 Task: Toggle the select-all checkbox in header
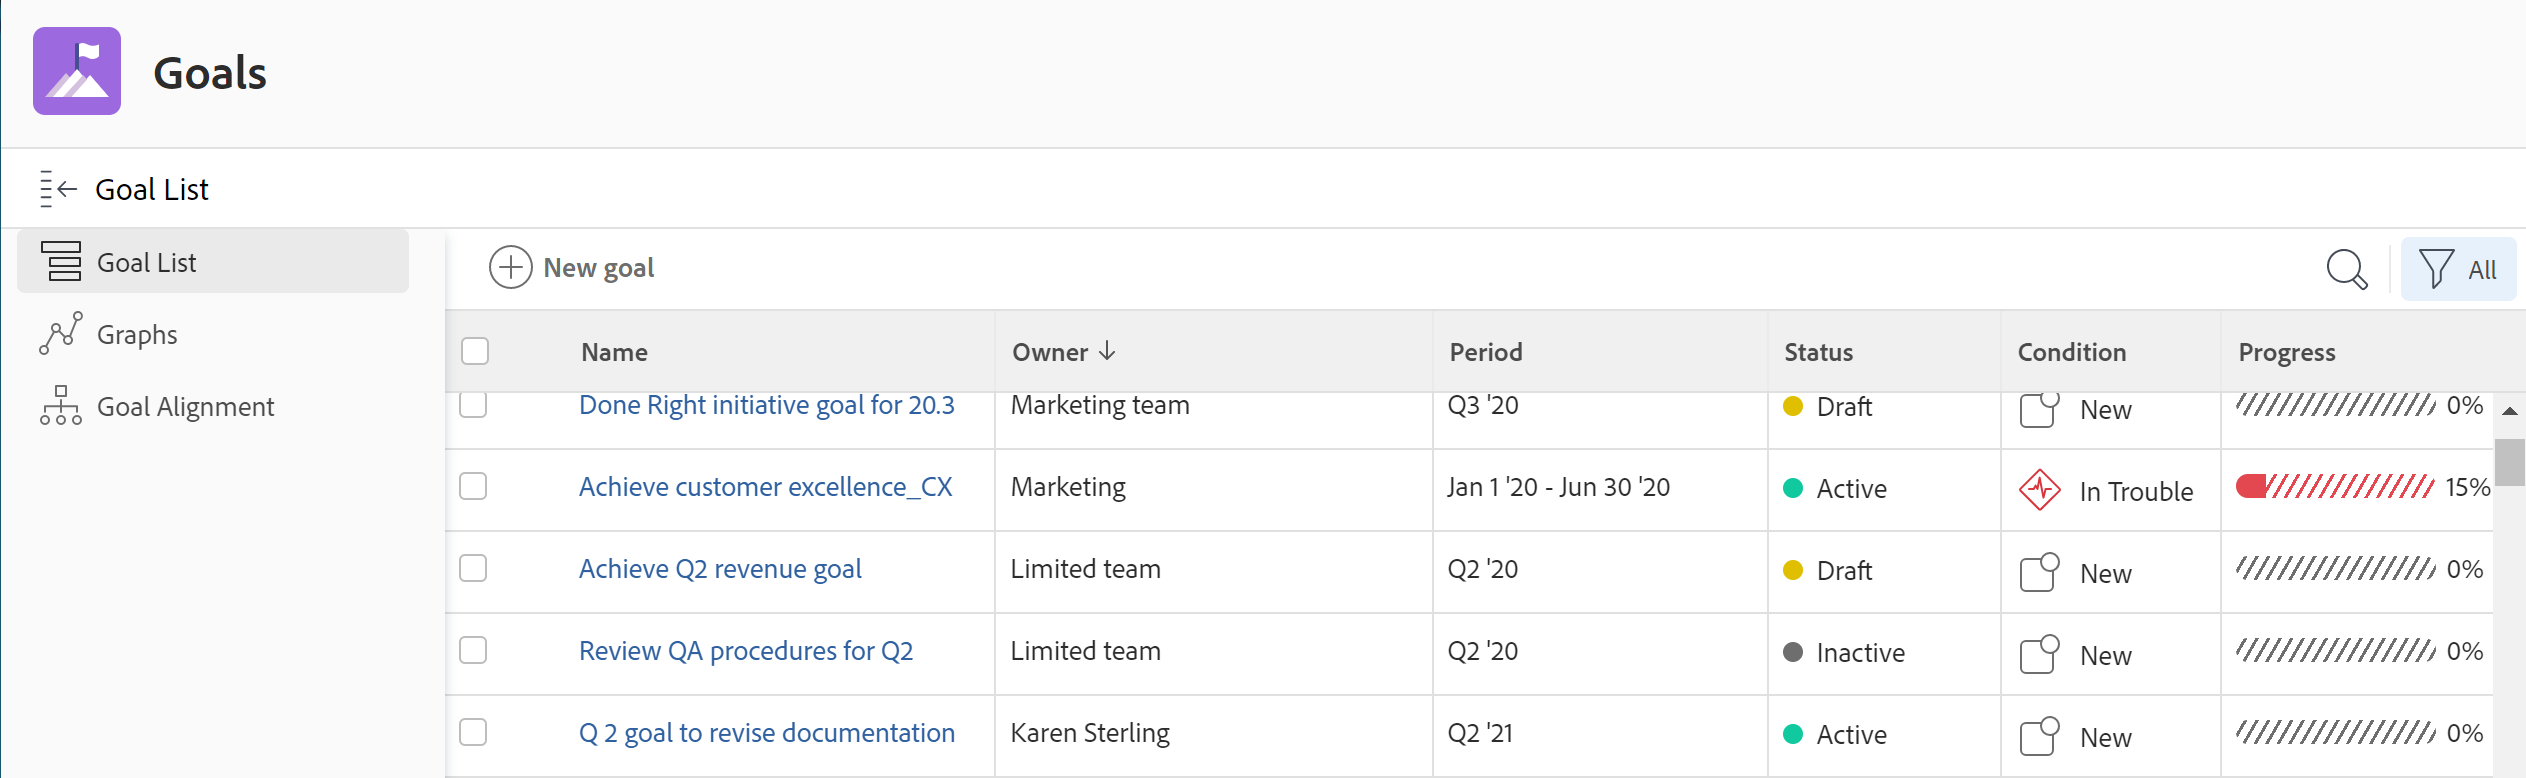tap(475, 351)
